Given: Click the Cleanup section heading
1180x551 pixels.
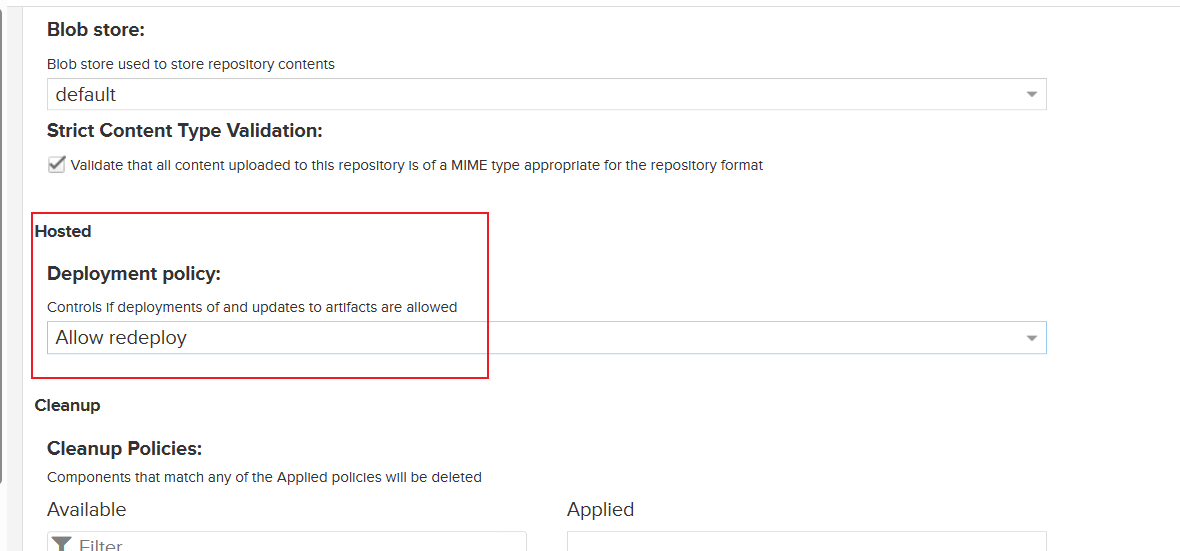Looking at the screenshot, I should [67, 405].
